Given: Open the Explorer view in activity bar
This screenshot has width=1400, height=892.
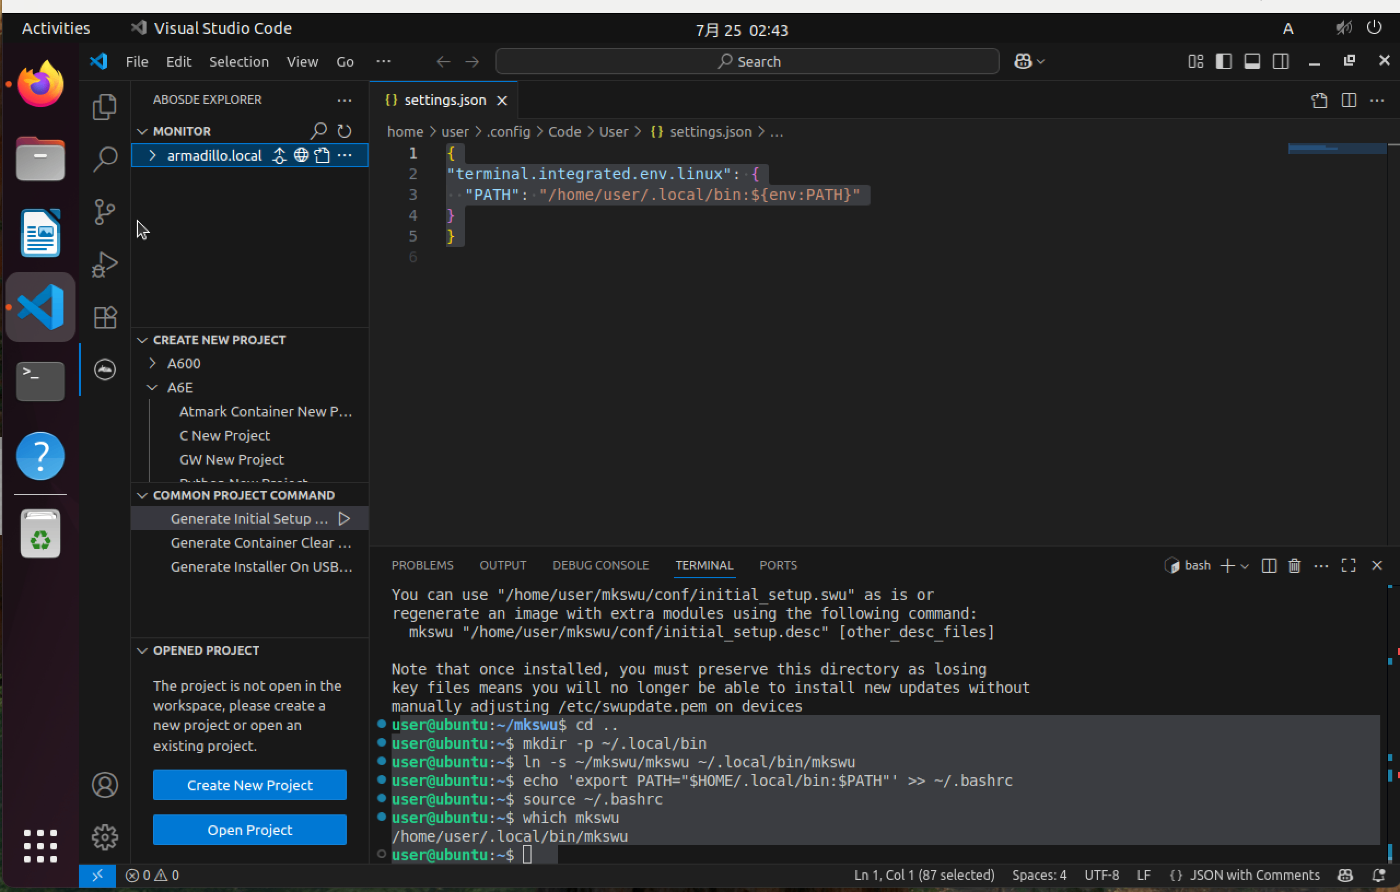Looking at the screenshot, I should [105, 106].
